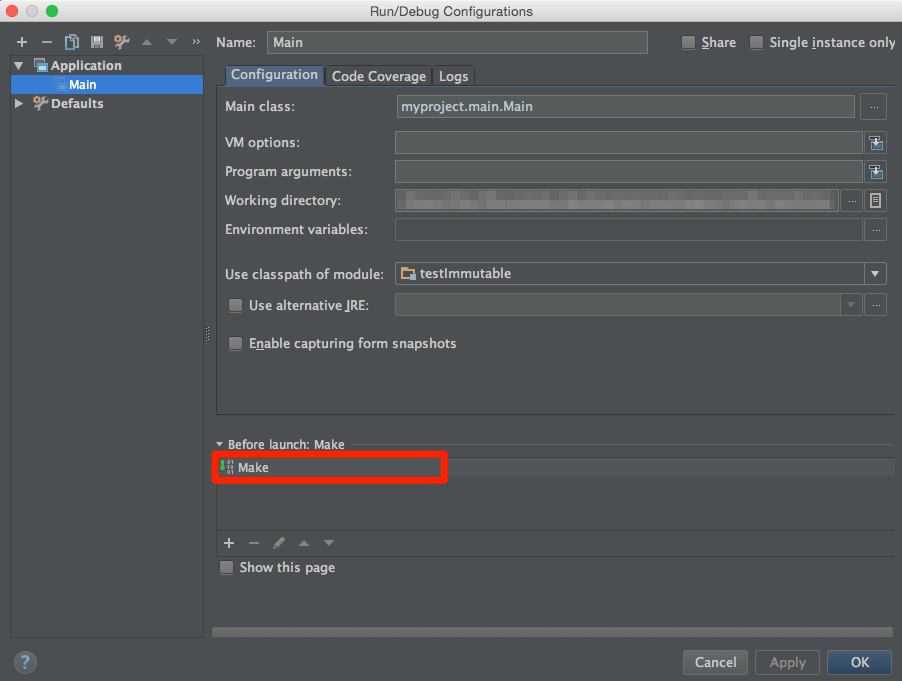
Task: Collapse the Before launch section
Action: pyautogui.click(x=220, y=445)
